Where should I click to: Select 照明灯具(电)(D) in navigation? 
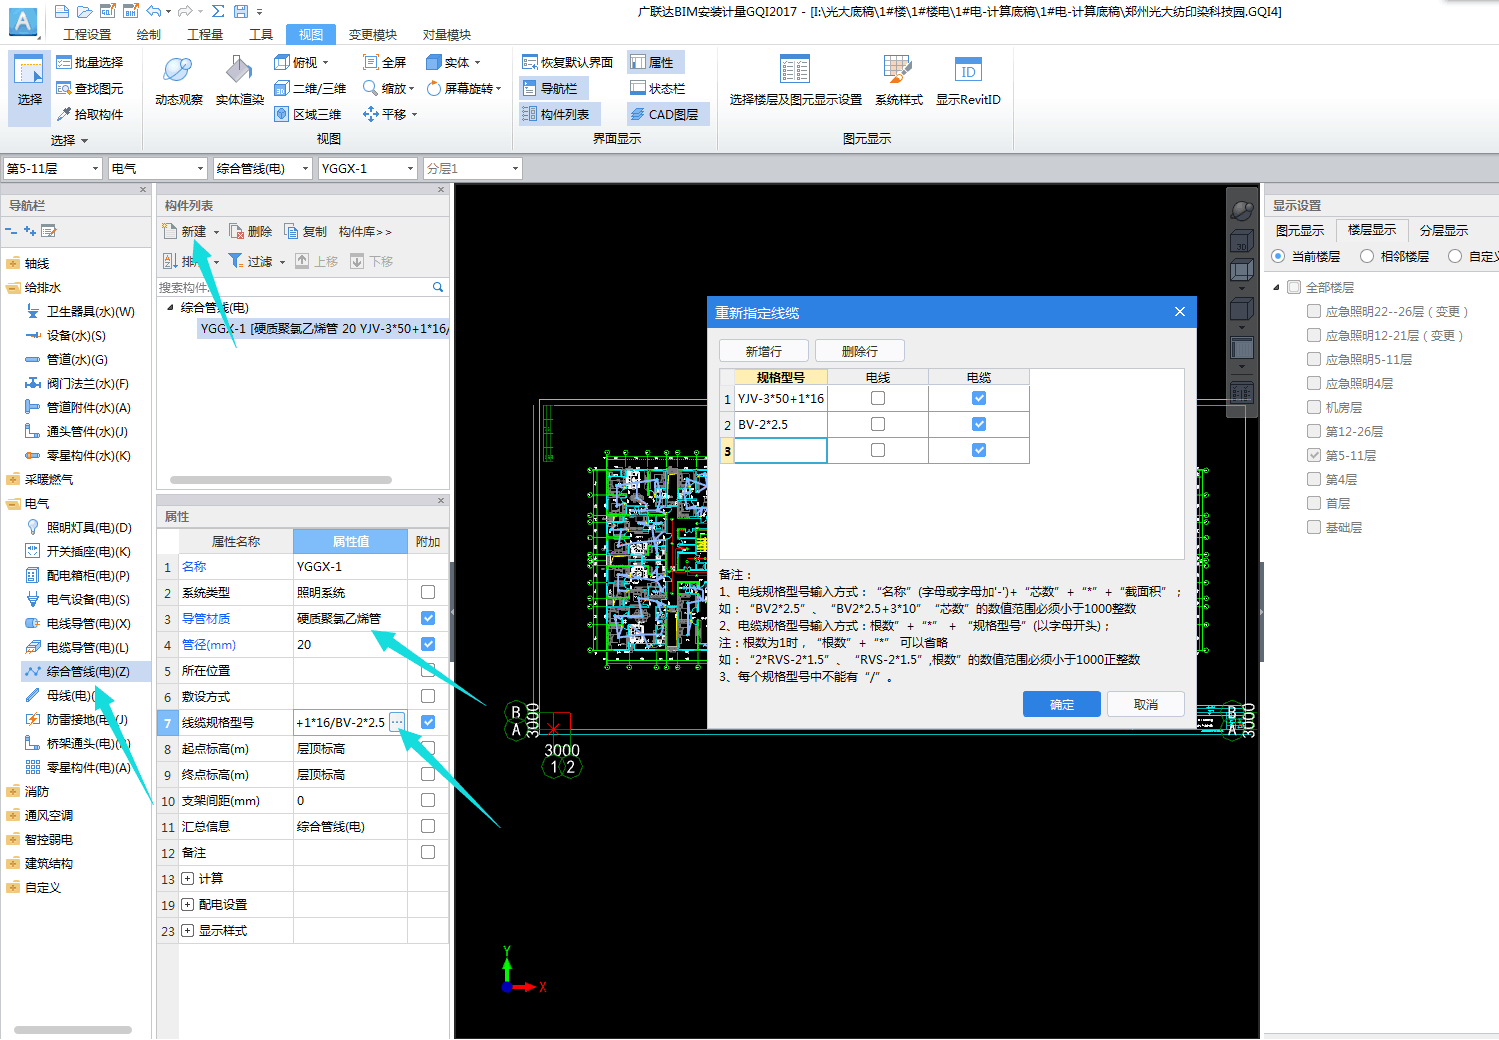[89, 527]
